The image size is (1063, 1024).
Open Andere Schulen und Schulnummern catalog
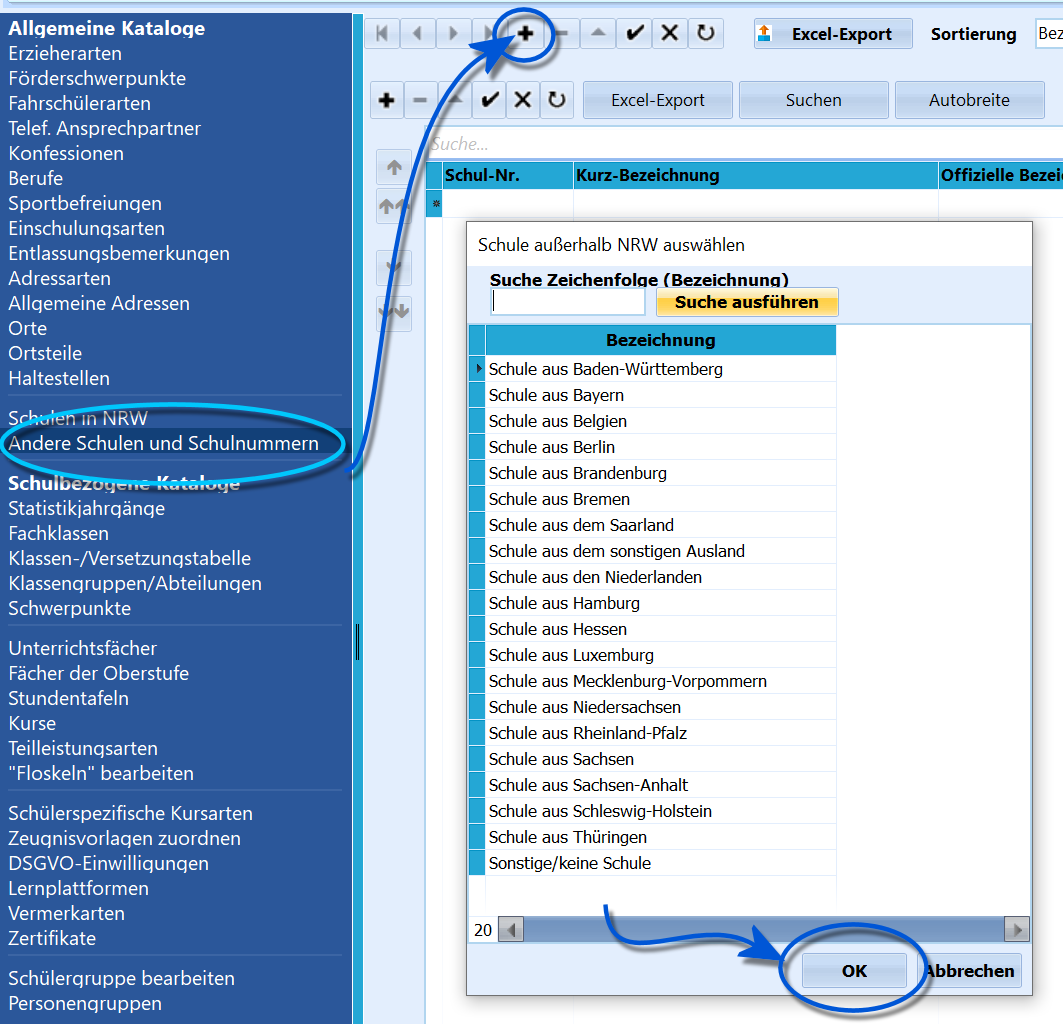point(163,444)
